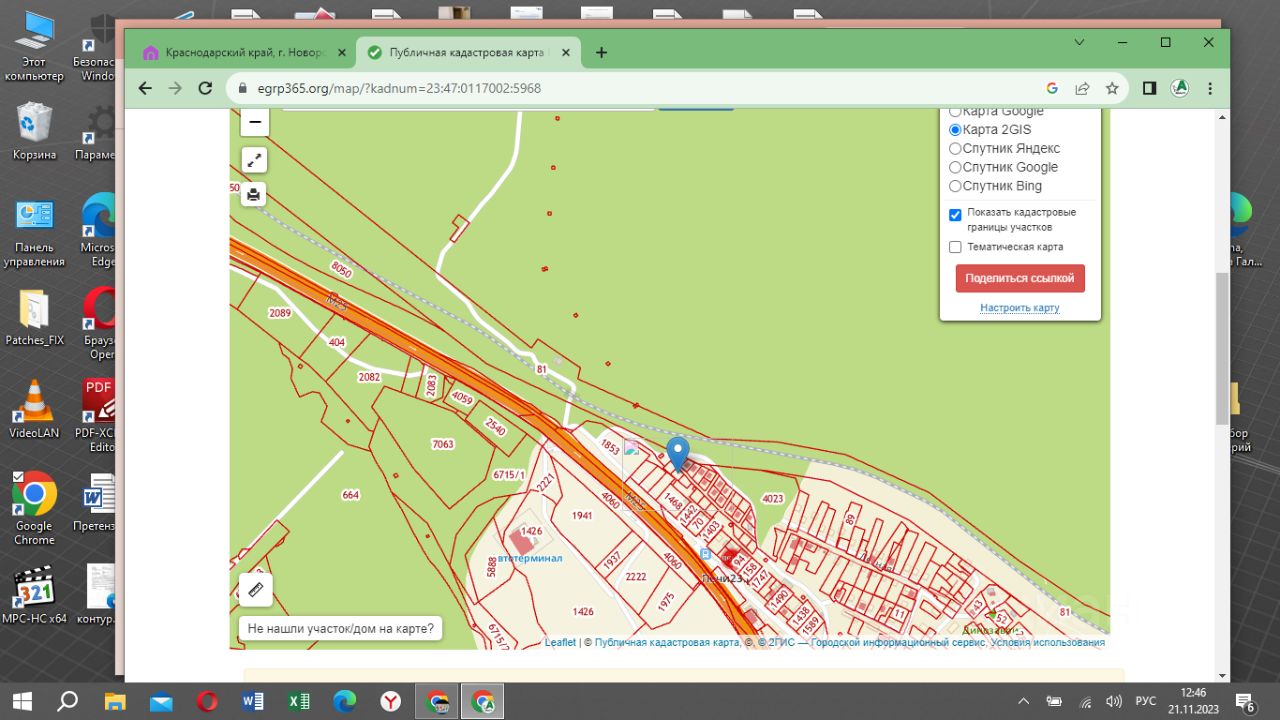The width and height of the screenshot is (1280, 720).
Task: Select the ruler measurement tool
Action: pos(255,590)
